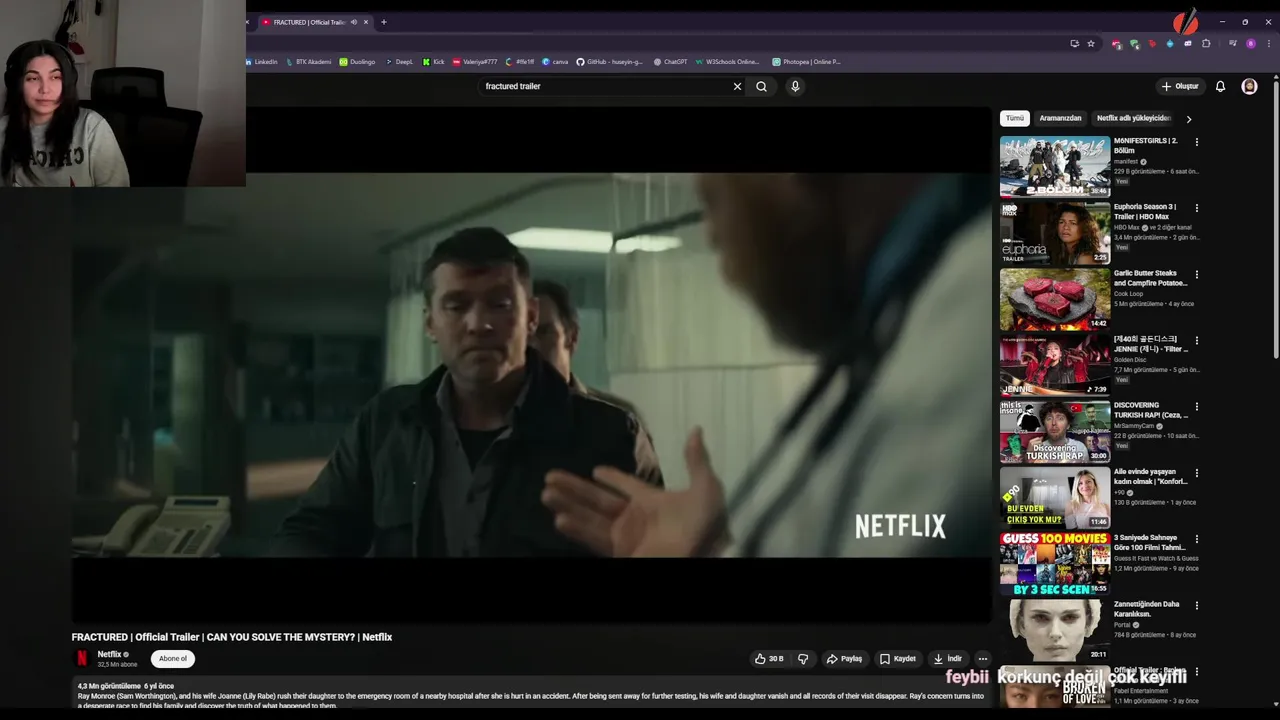Save the video using Kaydet
The height and width of the screenshot is (720, 1280).
click(897, 659)
